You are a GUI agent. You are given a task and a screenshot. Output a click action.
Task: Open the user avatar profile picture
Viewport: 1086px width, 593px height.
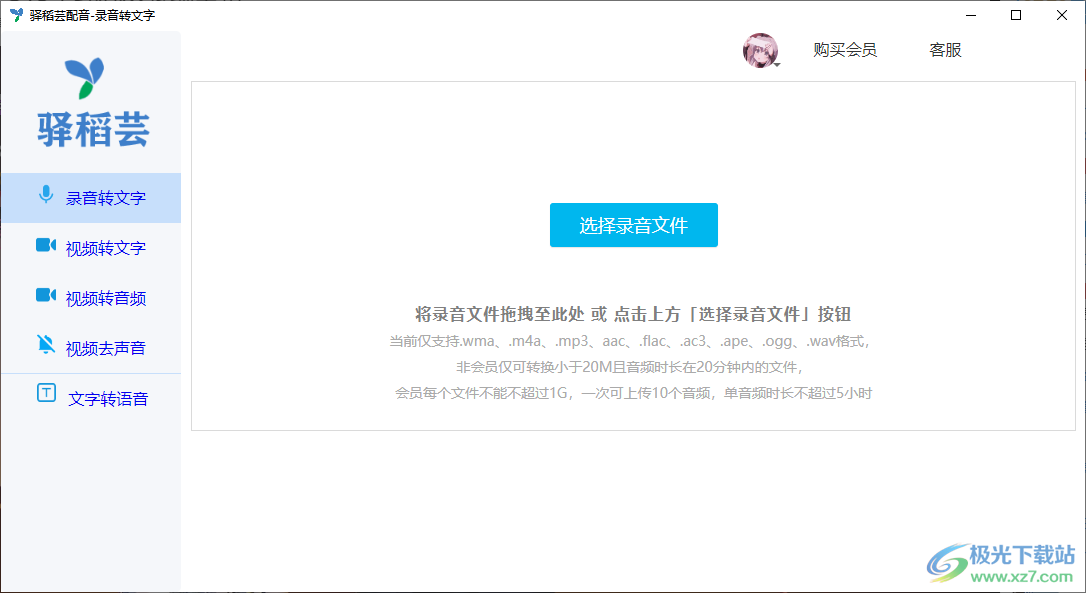pyautogui.click(x=759, y=50)
